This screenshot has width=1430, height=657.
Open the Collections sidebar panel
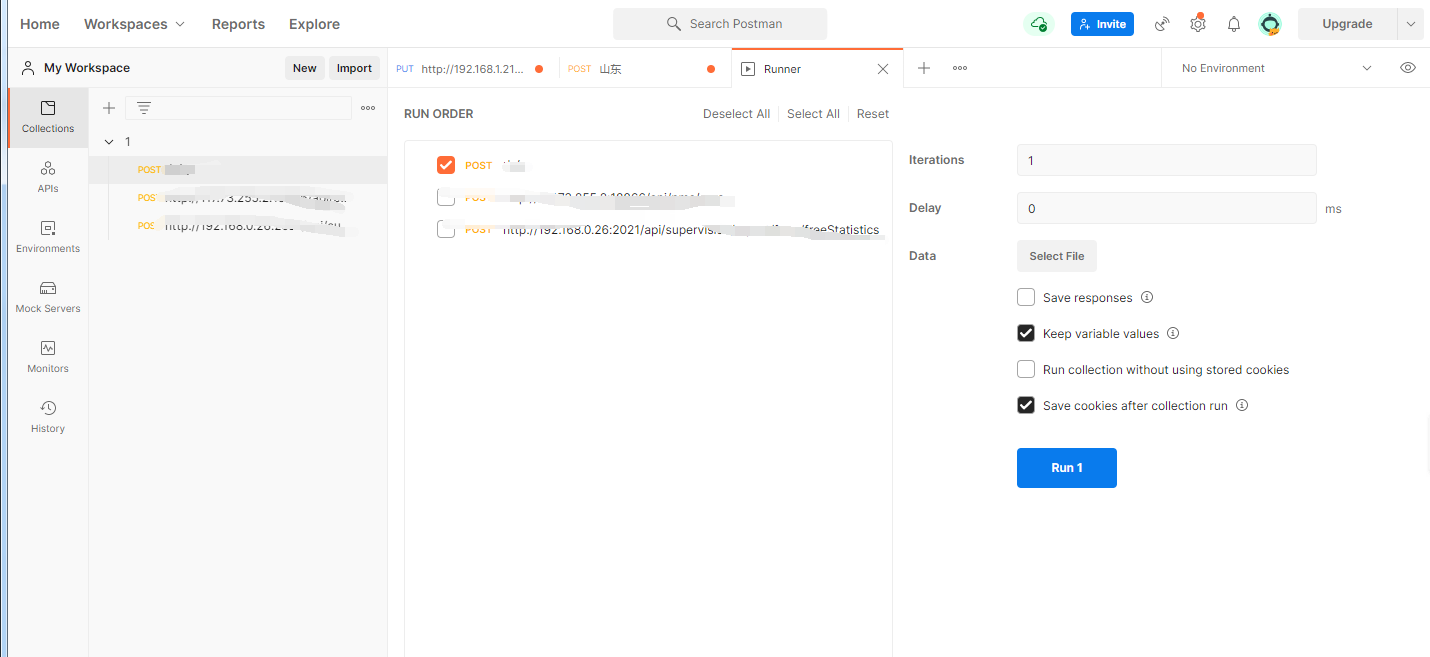48,117
